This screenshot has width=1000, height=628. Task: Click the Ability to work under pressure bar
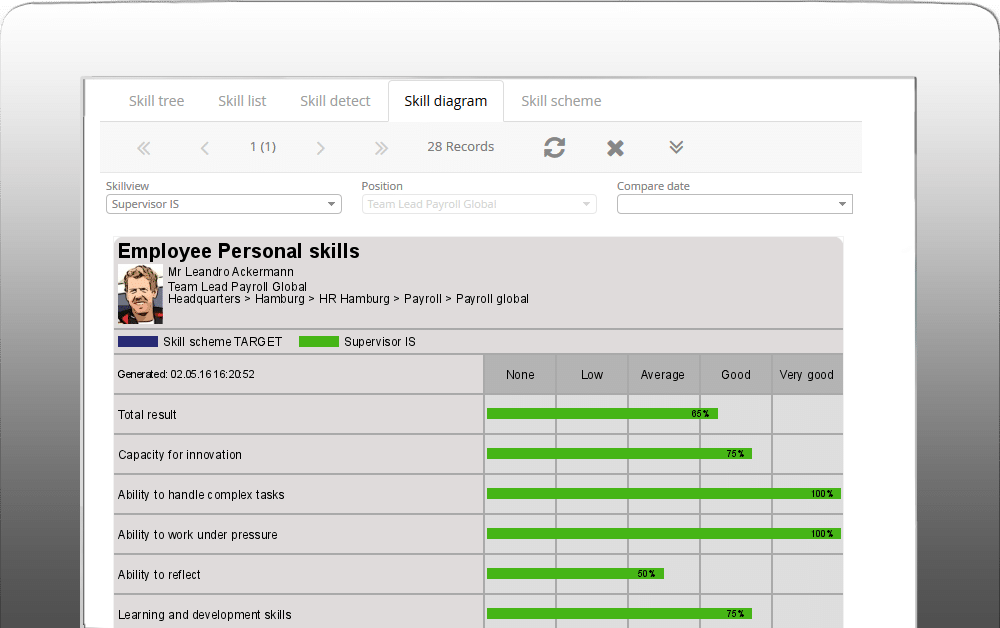pyautogui.click(x=664, y=534)
